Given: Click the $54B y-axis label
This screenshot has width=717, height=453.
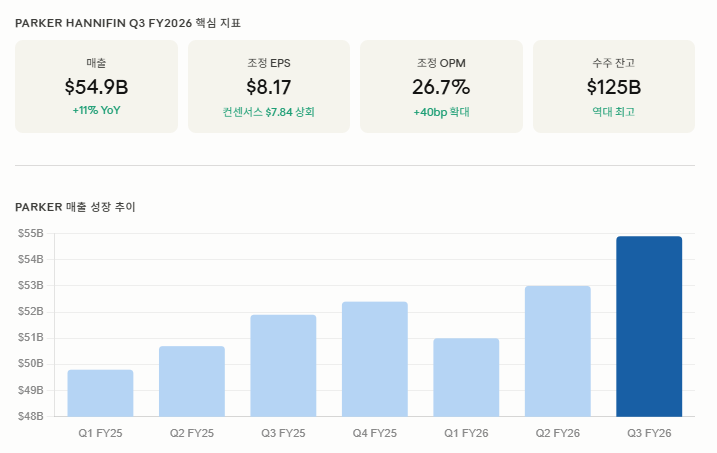Looking at the screenshot, I should [31, 260].
